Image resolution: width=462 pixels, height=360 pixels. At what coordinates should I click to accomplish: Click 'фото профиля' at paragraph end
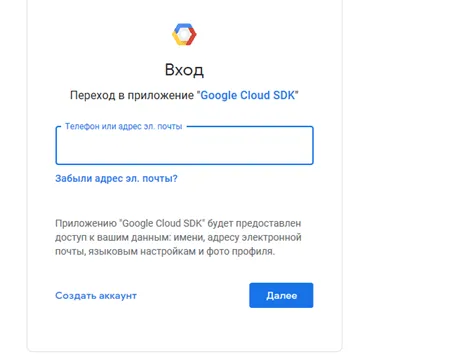(239, 252)
